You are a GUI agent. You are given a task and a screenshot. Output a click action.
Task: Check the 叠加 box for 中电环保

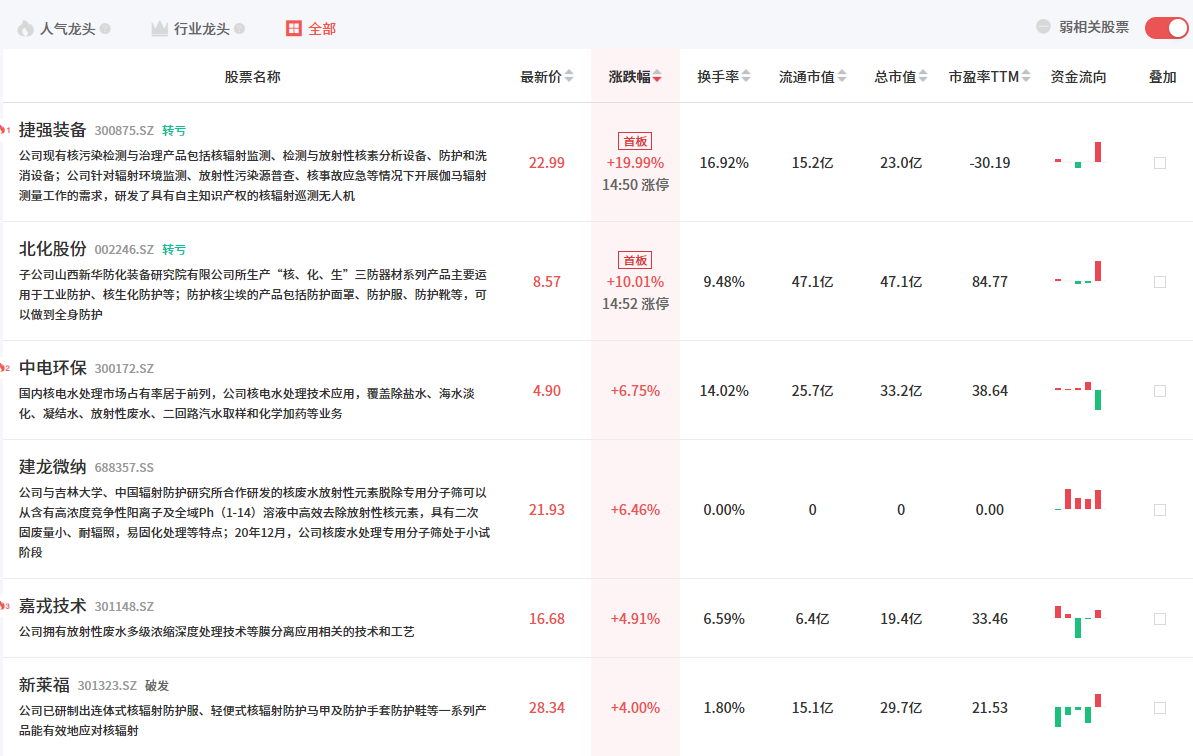click(1160, 391)
